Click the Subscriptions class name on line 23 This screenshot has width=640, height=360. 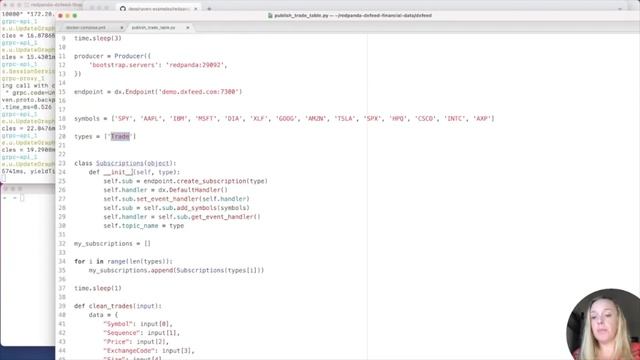(120, 163)
